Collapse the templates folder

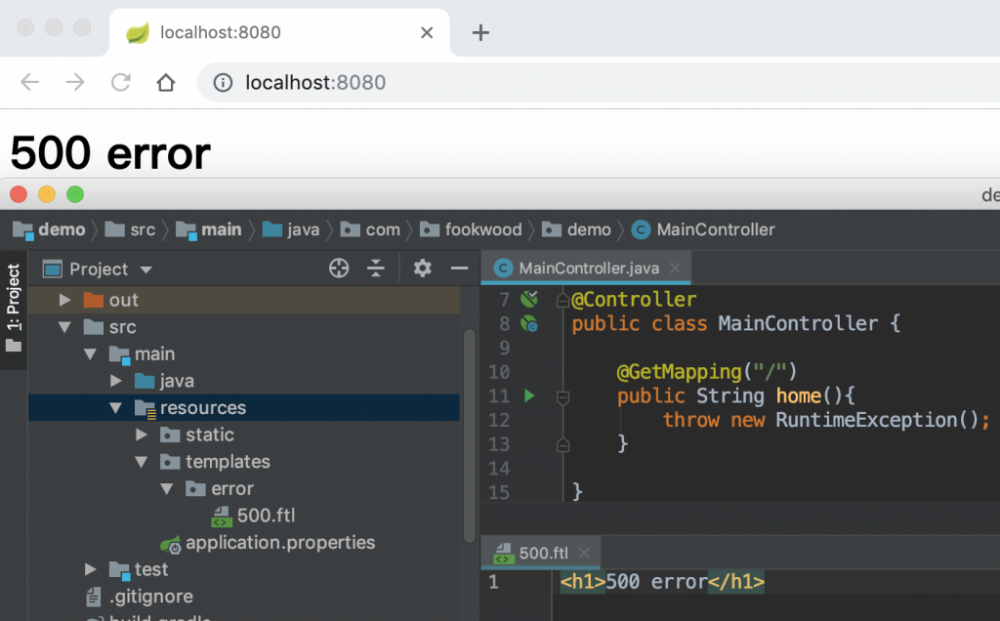[x=142, y=462]
